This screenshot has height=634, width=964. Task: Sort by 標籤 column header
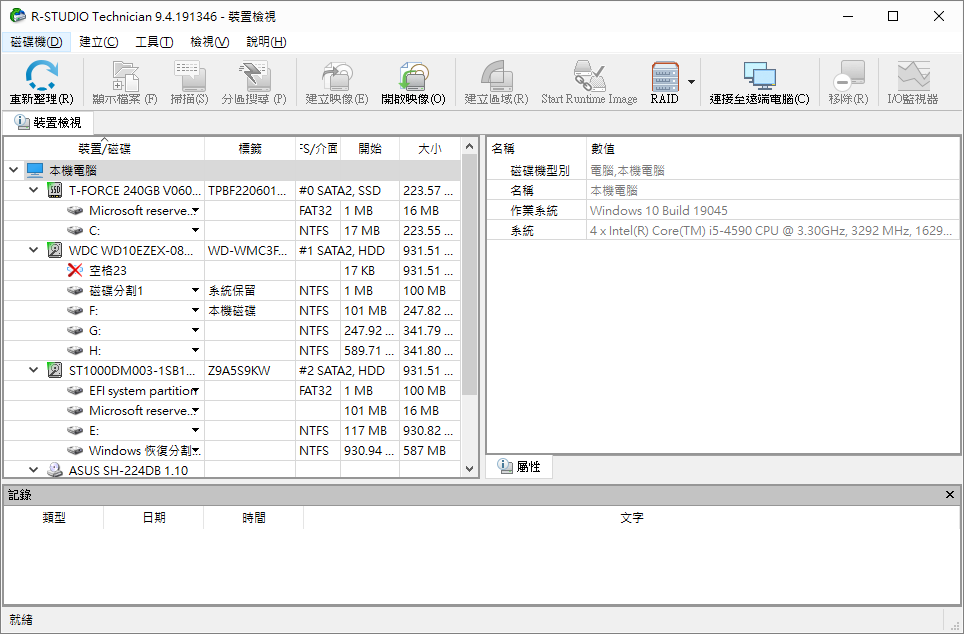click(x=250, y=149)
